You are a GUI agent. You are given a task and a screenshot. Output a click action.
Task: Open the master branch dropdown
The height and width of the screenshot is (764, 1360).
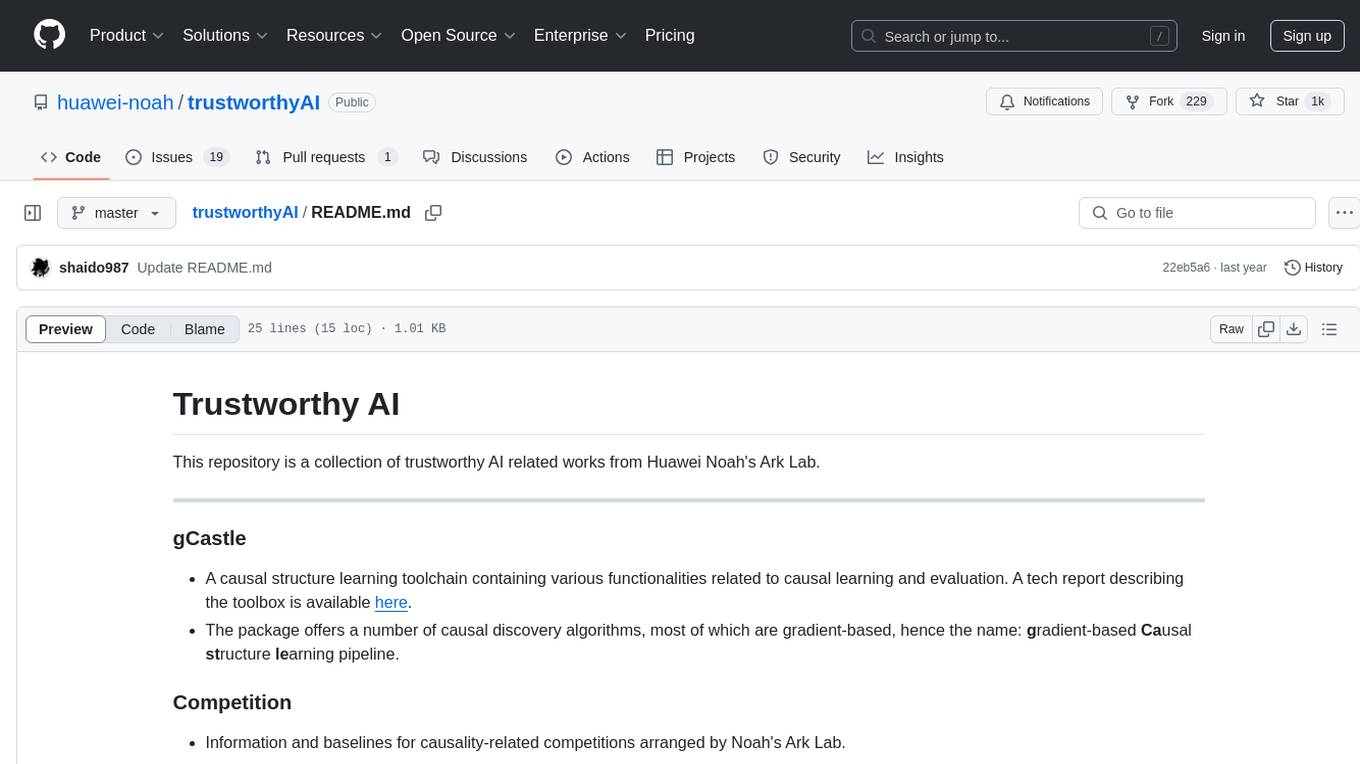[117, 213]
